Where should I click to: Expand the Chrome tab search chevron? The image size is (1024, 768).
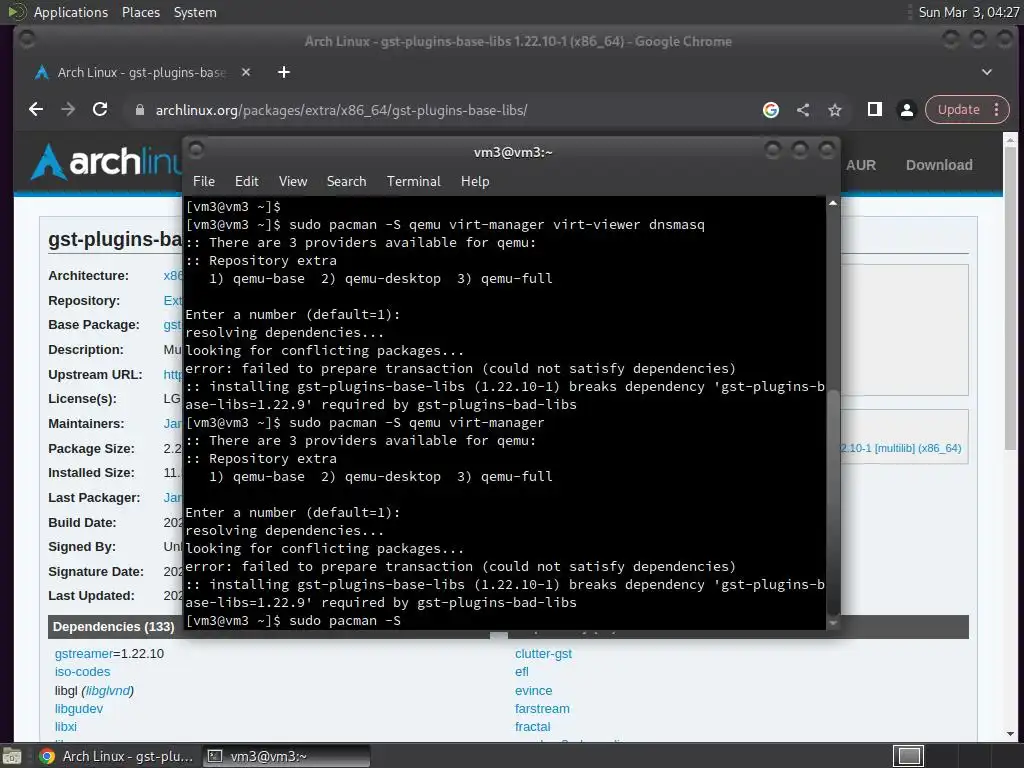tap(987, 72)
